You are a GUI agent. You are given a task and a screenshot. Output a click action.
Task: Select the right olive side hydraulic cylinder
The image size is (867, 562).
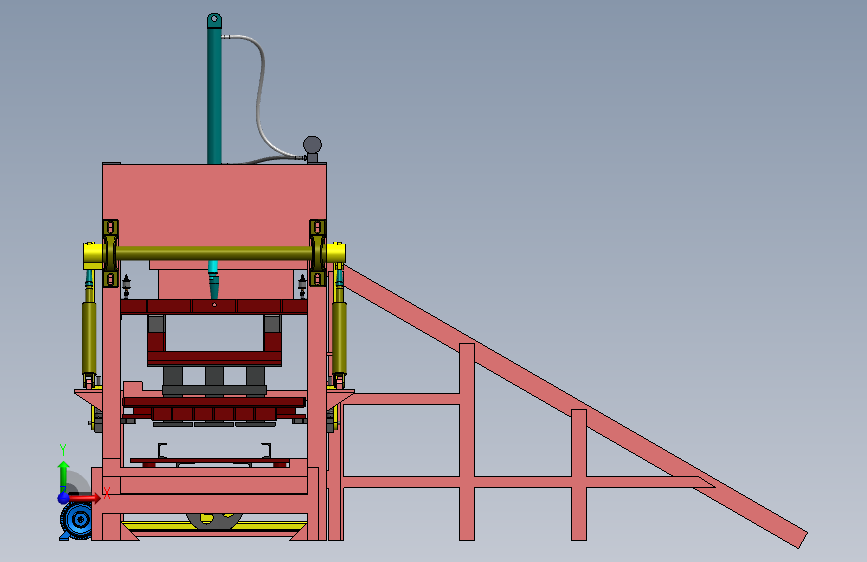click(340, 338)
